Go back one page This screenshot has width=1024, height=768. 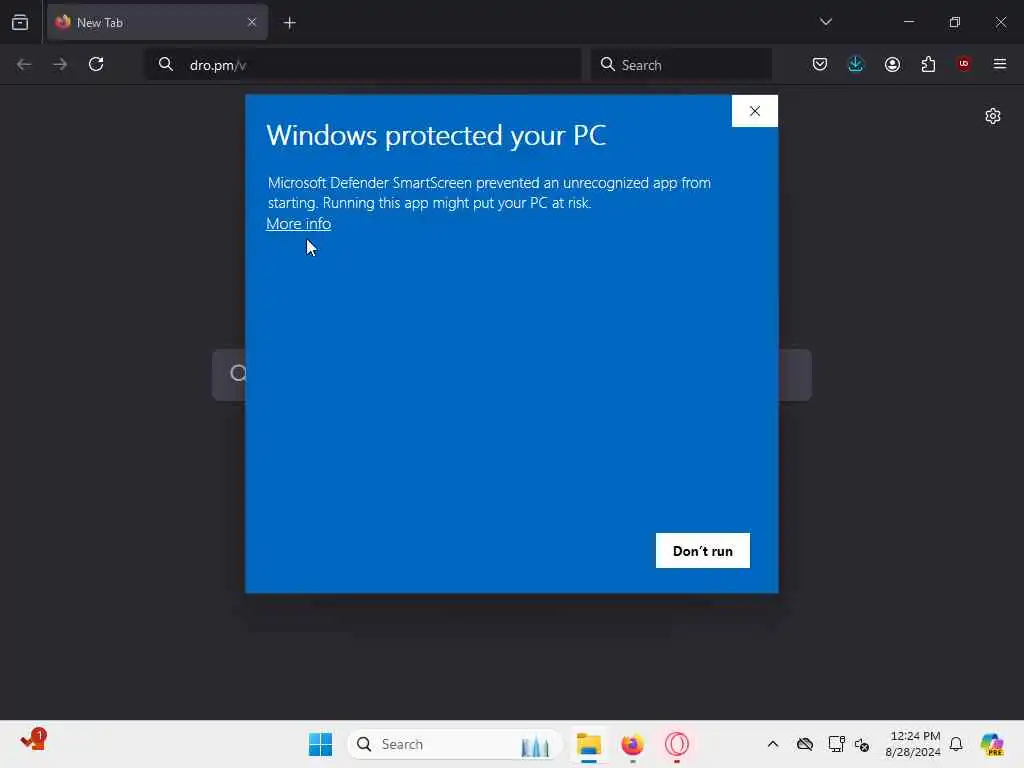click(24, 64)
